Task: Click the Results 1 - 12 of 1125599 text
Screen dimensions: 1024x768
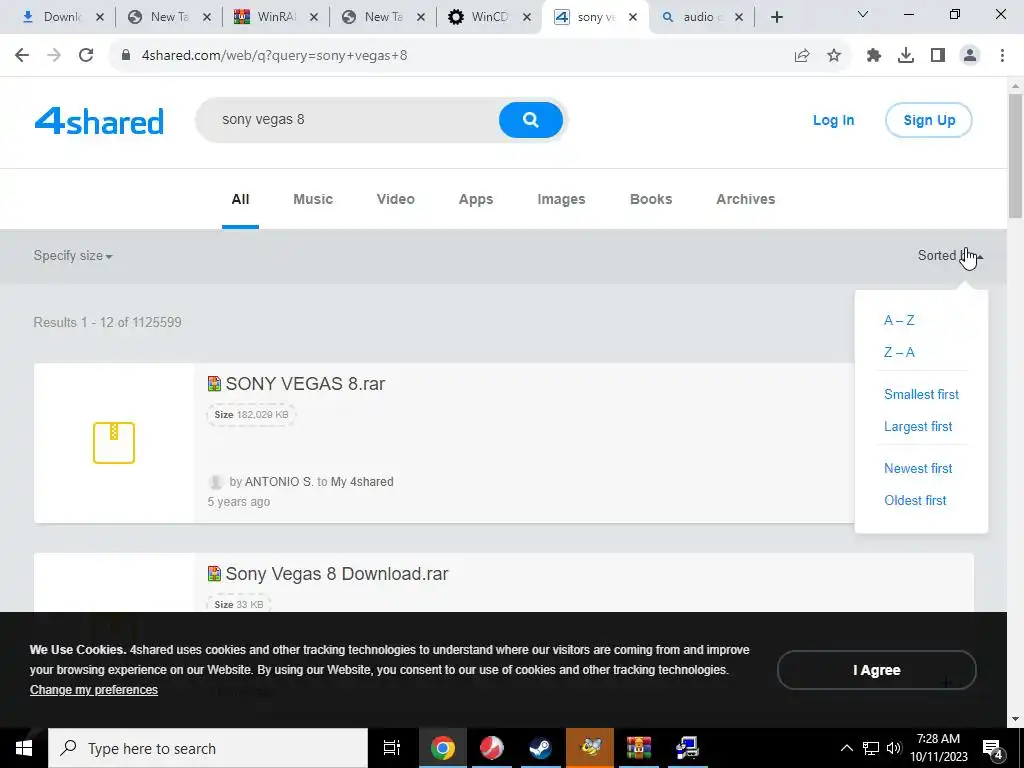Action: [108, 323]
